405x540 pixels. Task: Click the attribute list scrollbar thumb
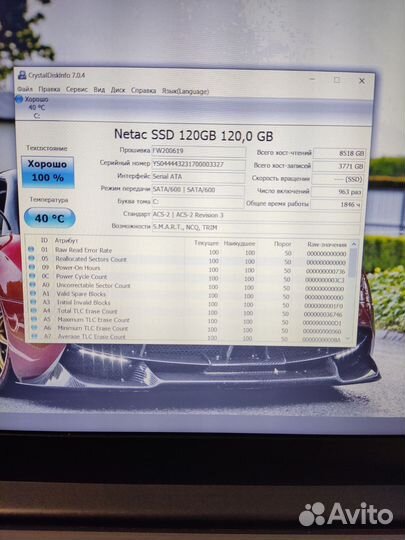353,262
